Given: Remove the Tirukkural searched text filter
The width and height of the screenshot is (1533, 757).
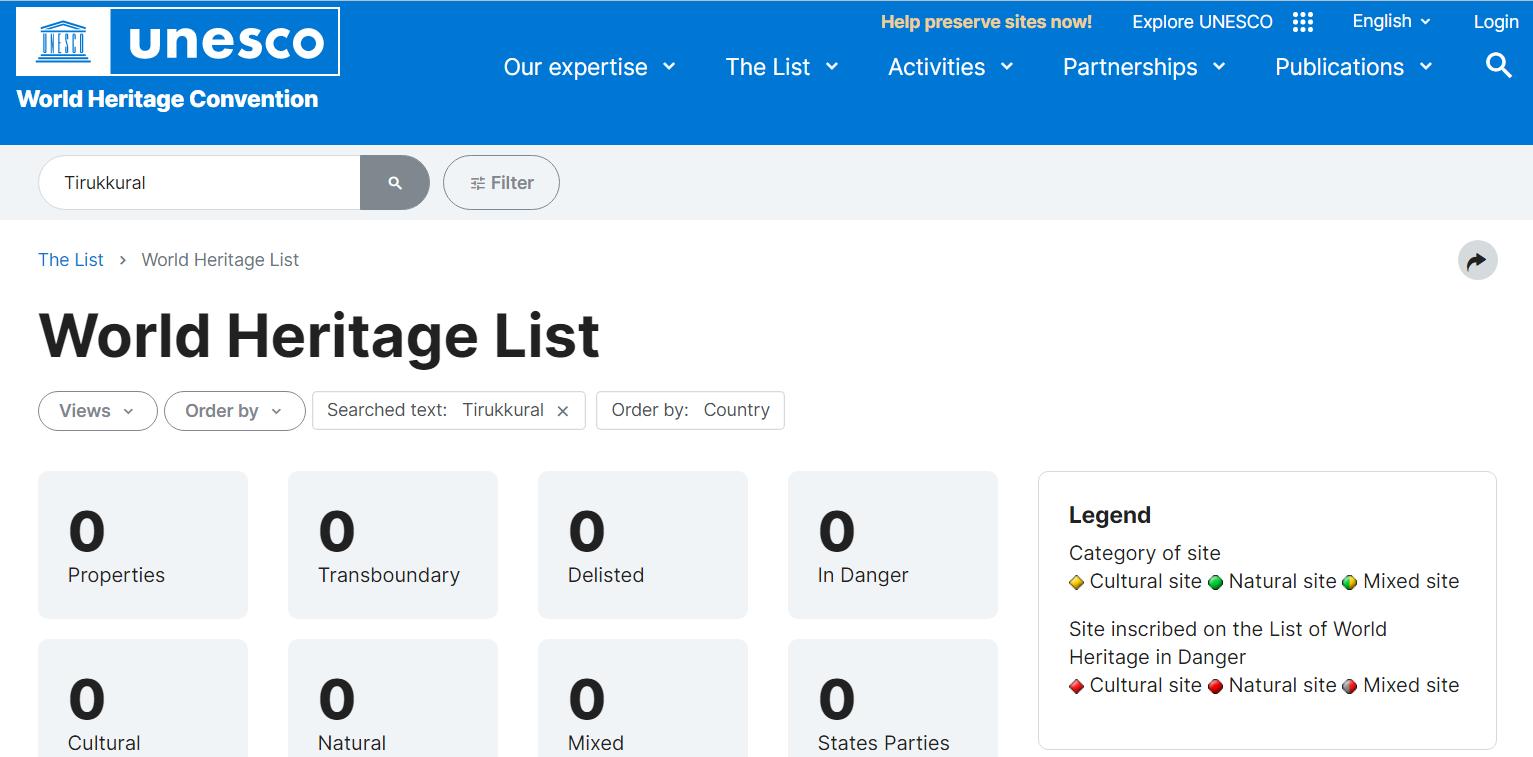Looking at the screenshot, I should pyautogui.click(x=563, y=411).
